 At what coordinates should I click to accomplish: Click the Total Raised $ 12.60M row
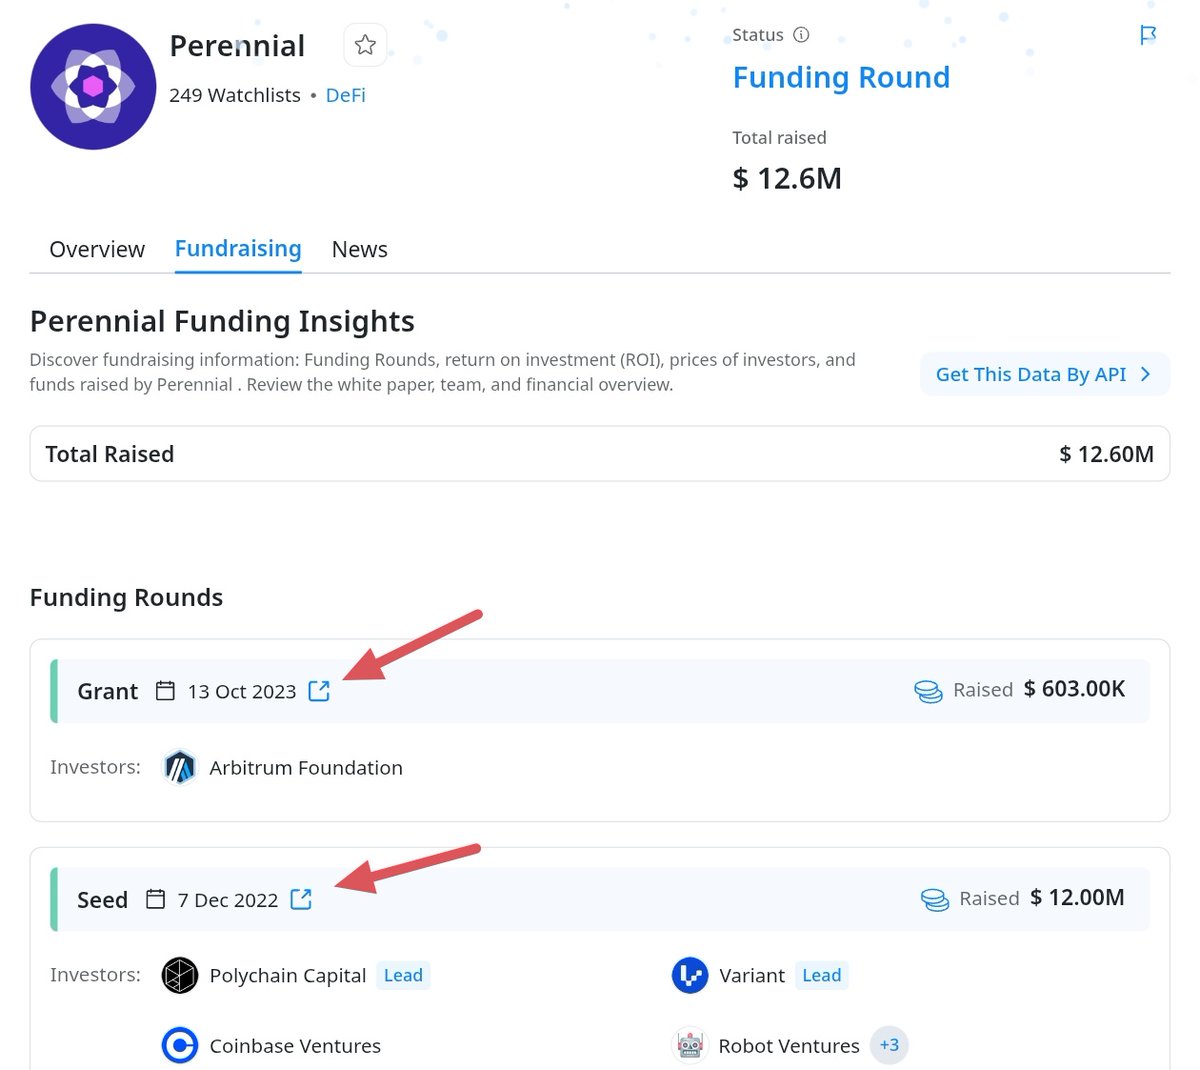600,454
